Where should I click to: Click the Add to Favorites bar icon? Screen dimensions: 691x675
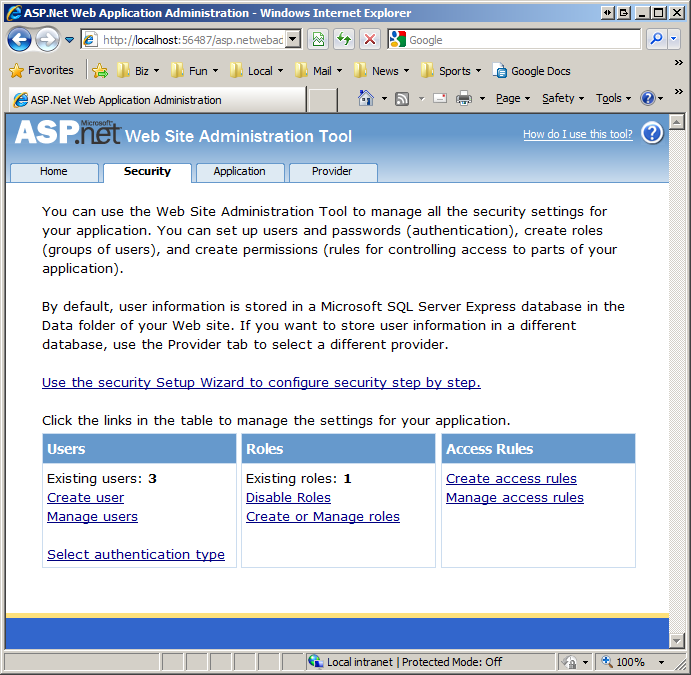pyautogui.click(x=100, y=71)
